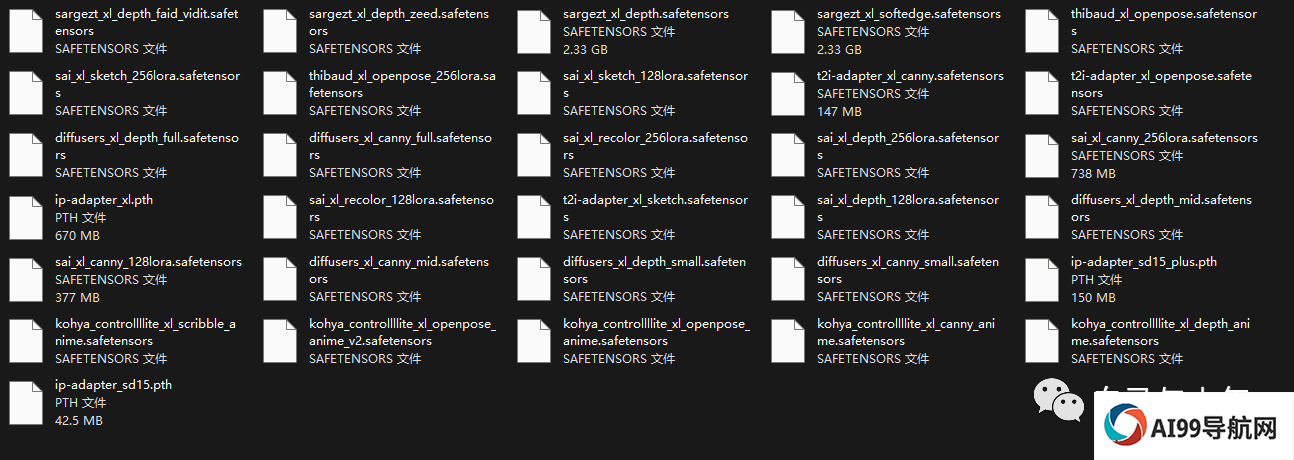Click the sargezt_xl_softedge.safetensors file icon
Screen dimensions: 1294x460
pos(788,31)
